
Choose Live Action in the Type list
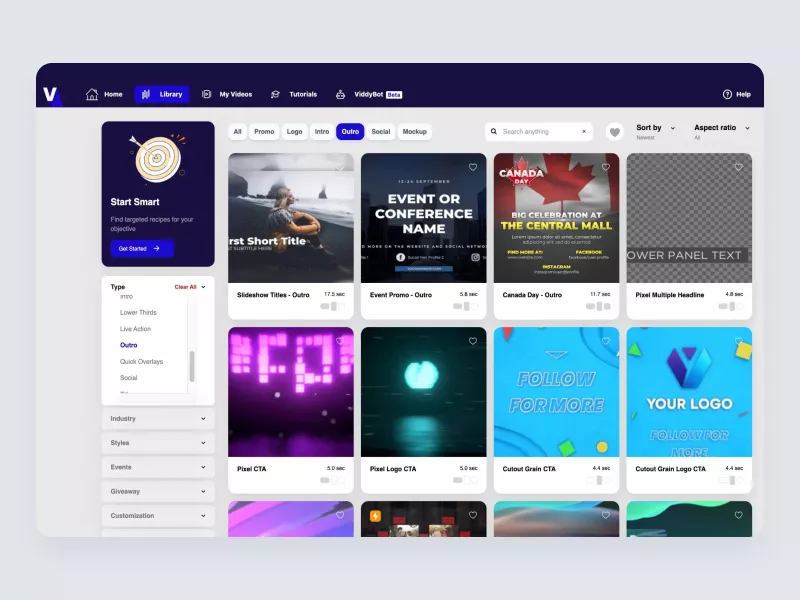135,329
